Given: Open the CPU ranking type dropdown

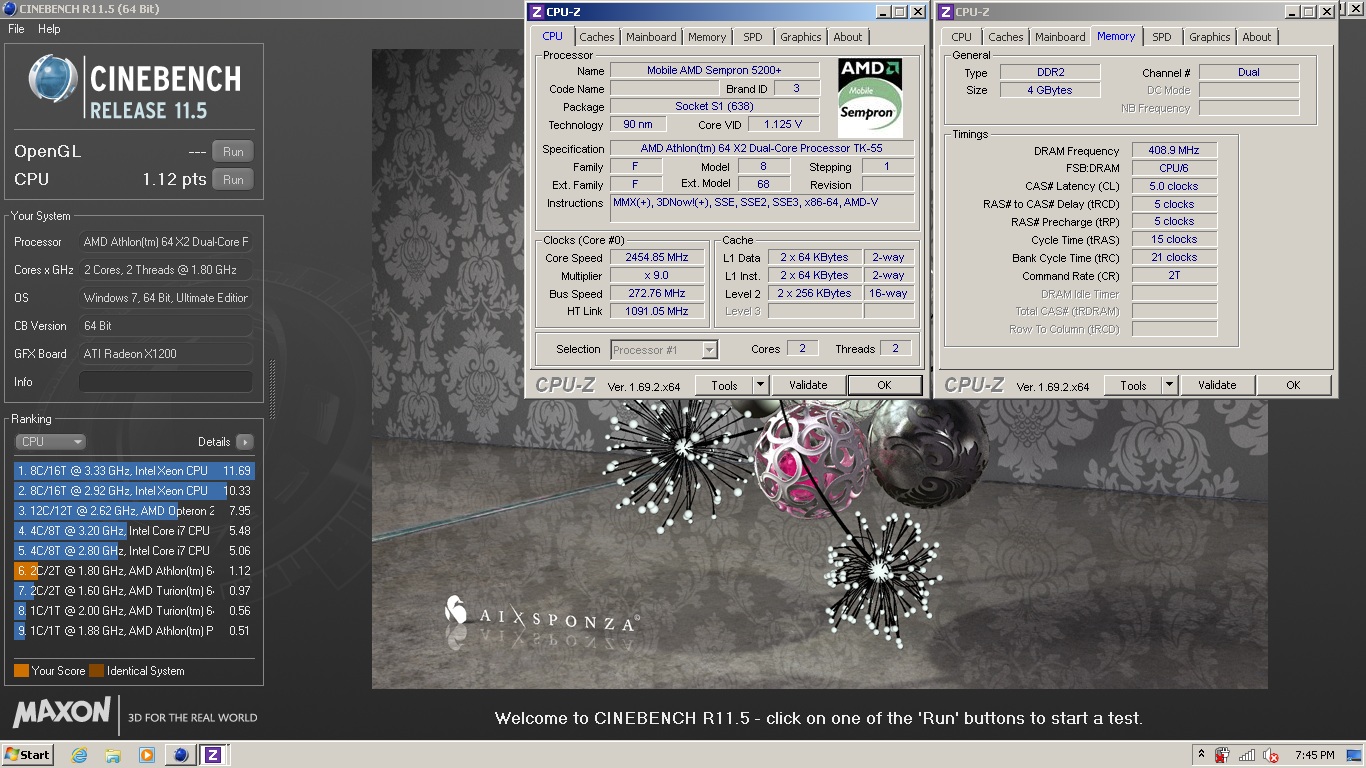Looking at the screenshot, I should click(x=50, y=442).
